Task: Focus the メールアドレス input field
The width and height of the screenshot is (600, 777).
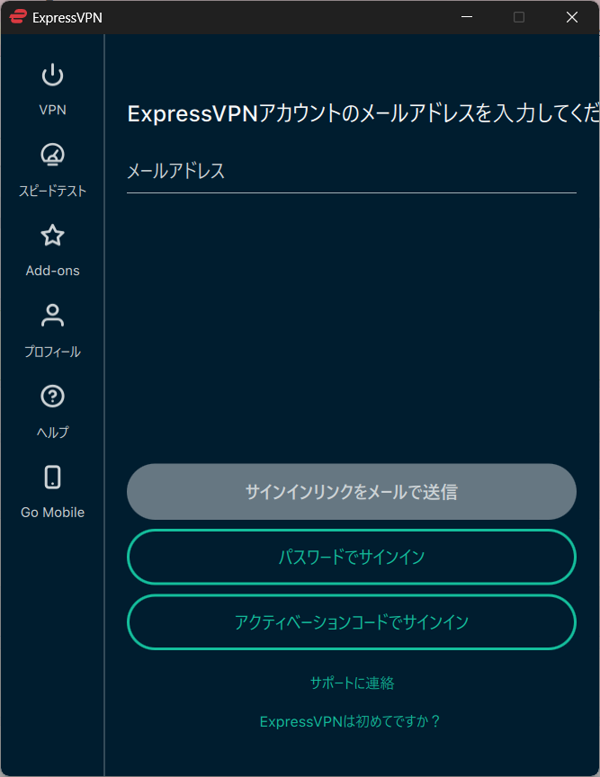Action: pyautogui.click(x=351, y=171)
